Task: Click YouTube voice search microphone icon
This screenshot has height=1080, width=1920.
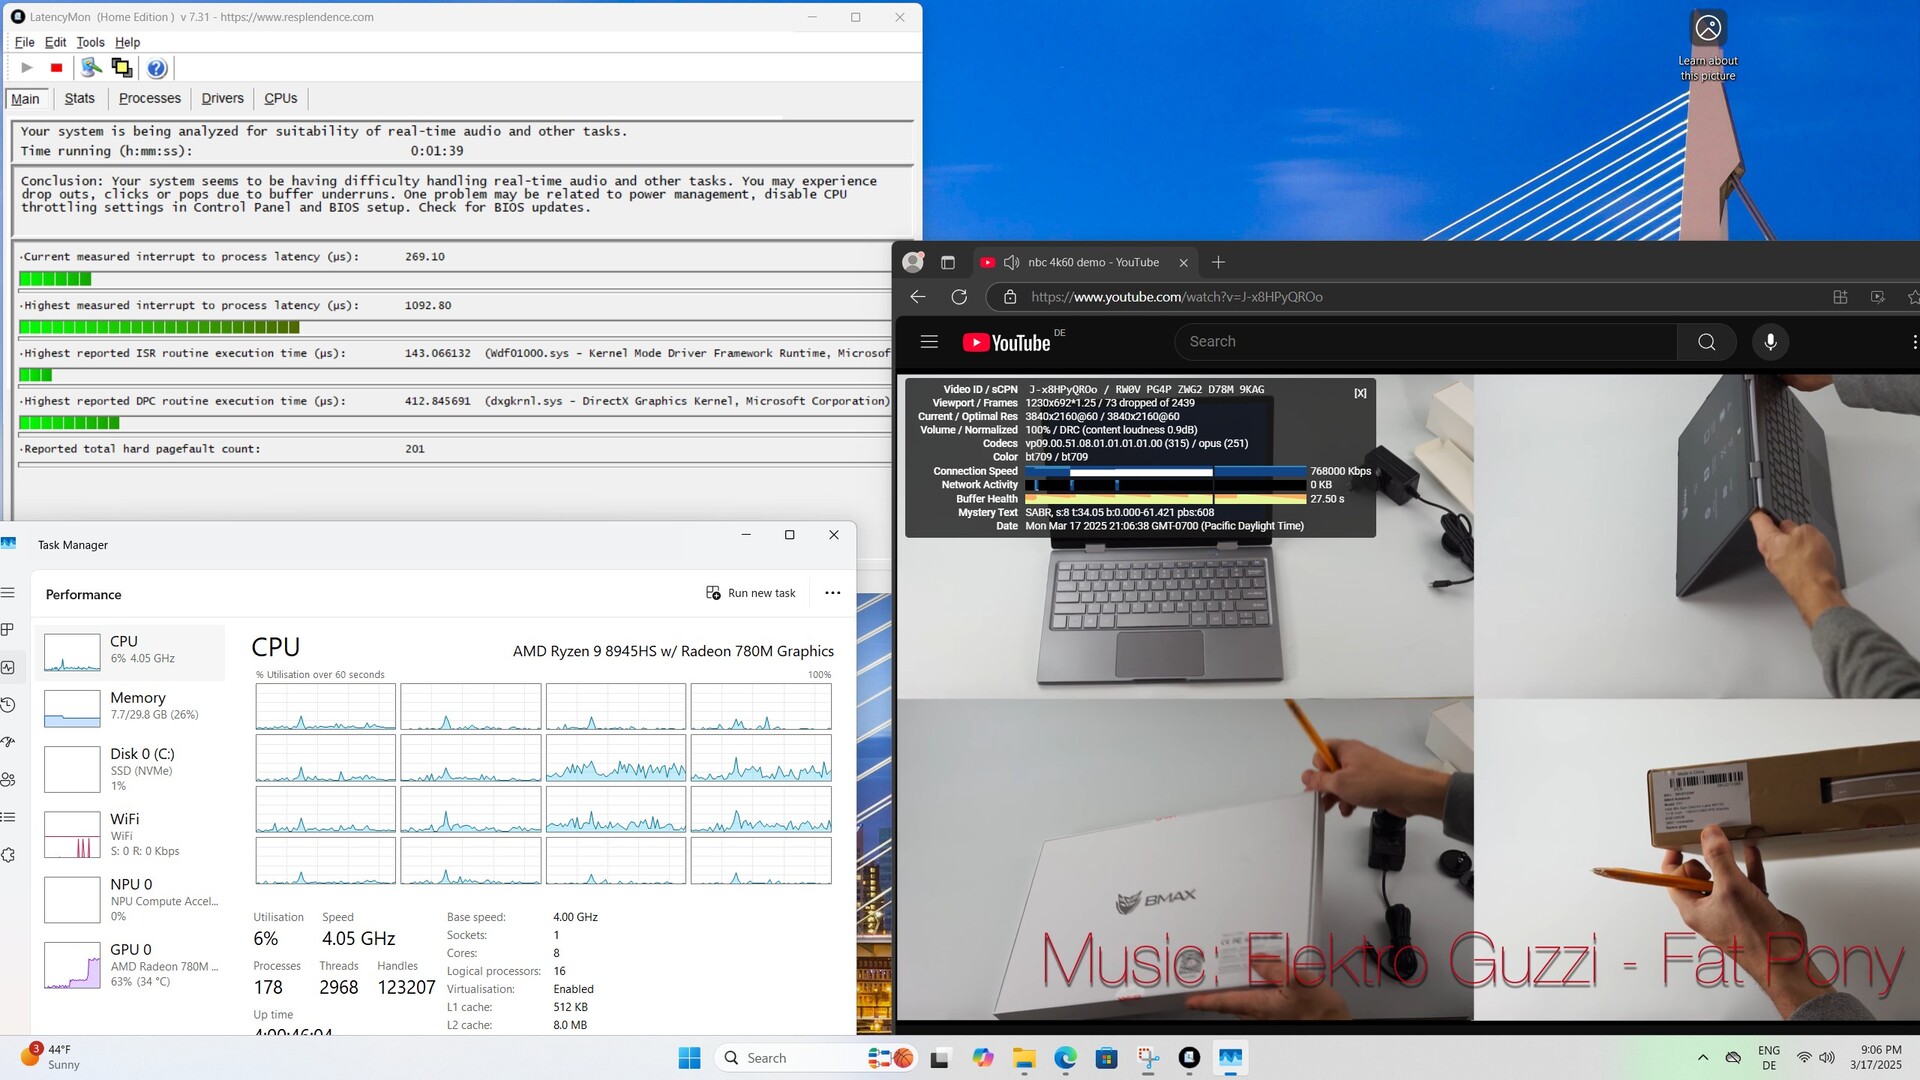Action: click(1770, 342)
